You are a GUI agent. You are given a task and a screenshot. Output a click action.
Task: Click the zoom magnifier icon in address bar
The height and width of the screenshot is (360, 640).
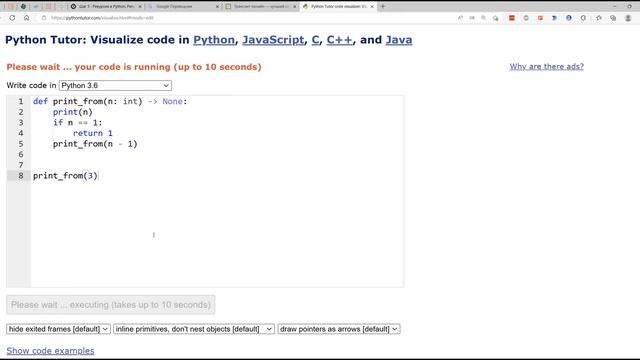(483, 18)
